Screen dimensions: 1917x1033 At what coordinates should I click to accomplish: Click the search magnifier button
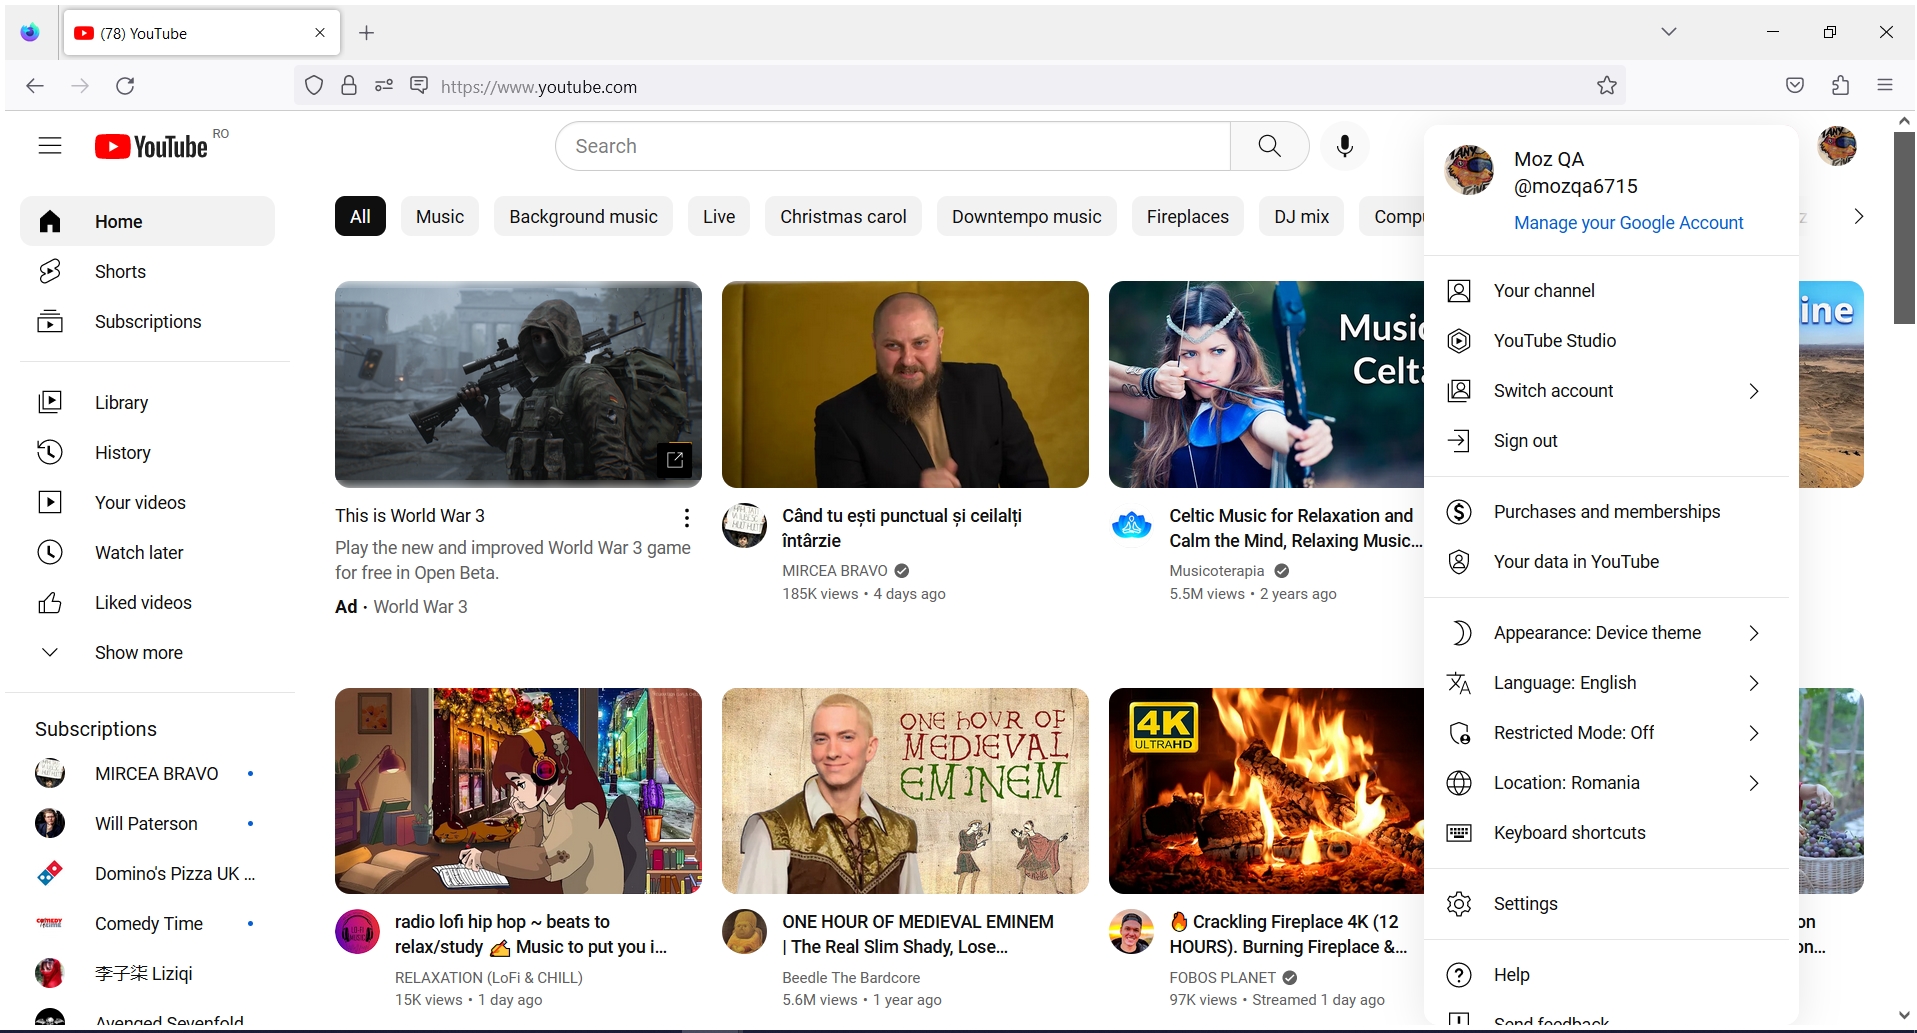(1268, 146)
